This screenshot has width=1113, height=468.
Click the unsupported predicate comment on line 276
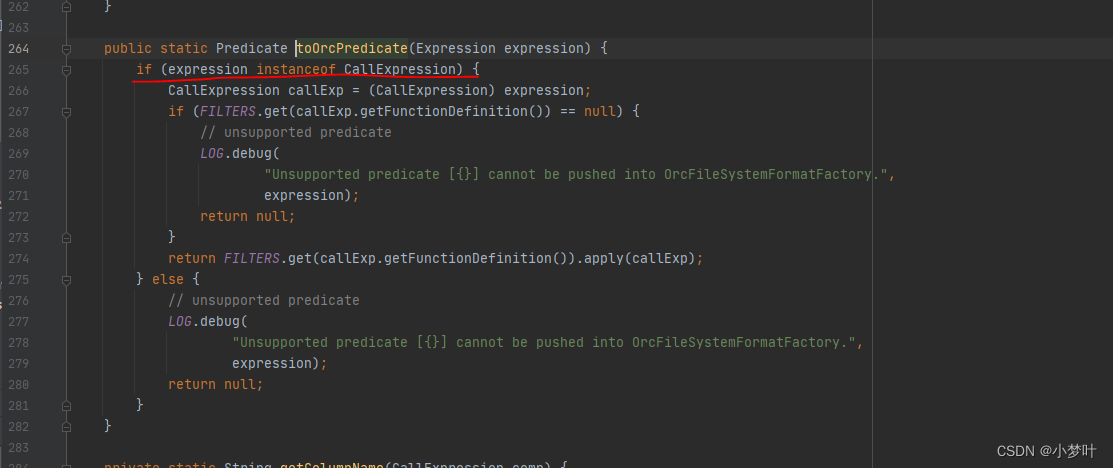pos(264,300)
